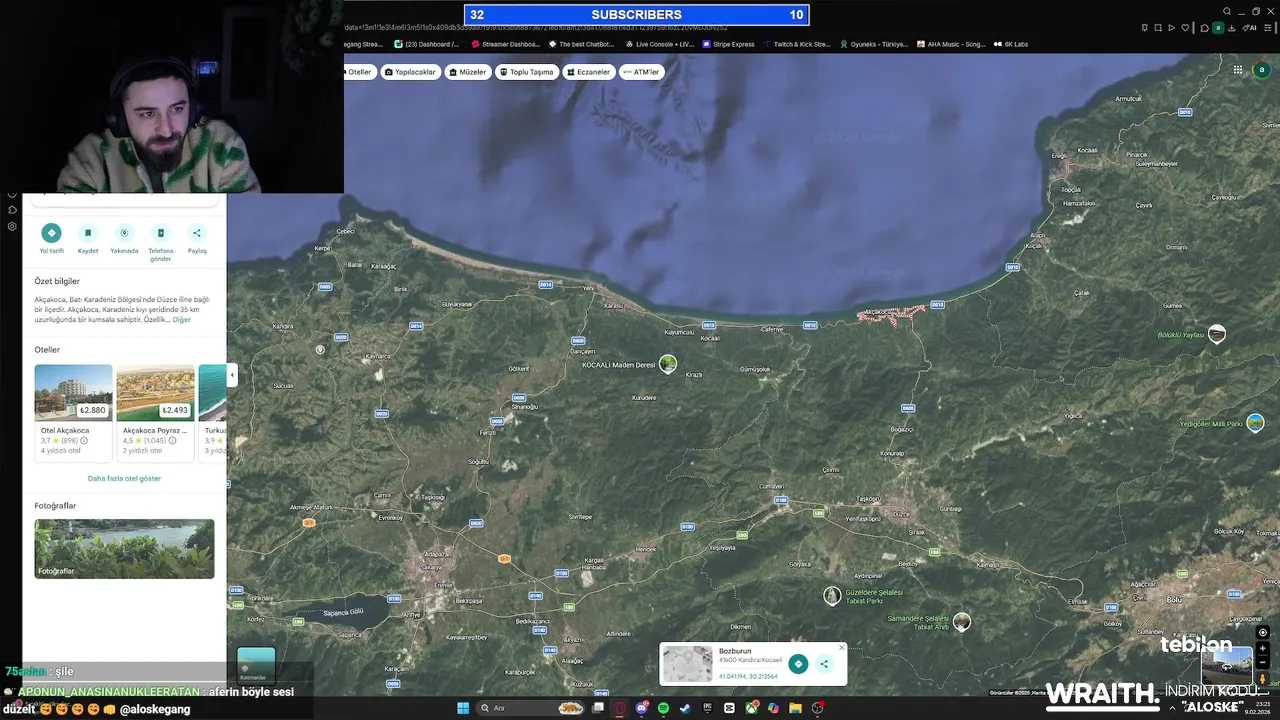Get directions from the Bozburun card
This screenshot has width=1280, height=720.
point(798,664)
